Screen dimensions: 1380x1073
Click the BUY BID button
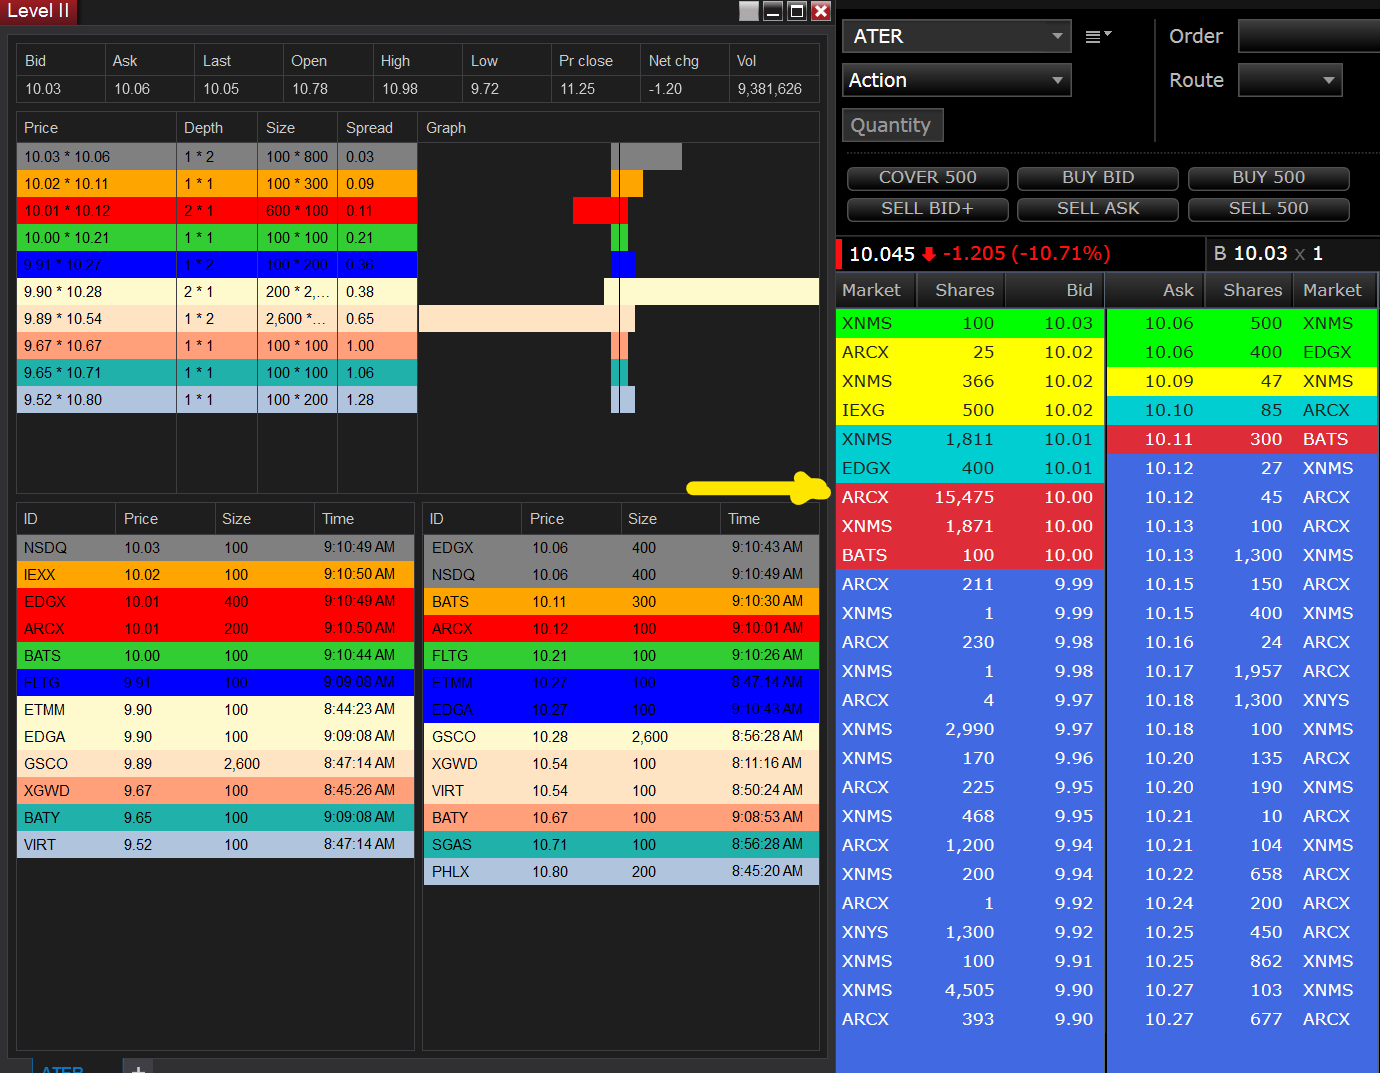click(1098, 178)
